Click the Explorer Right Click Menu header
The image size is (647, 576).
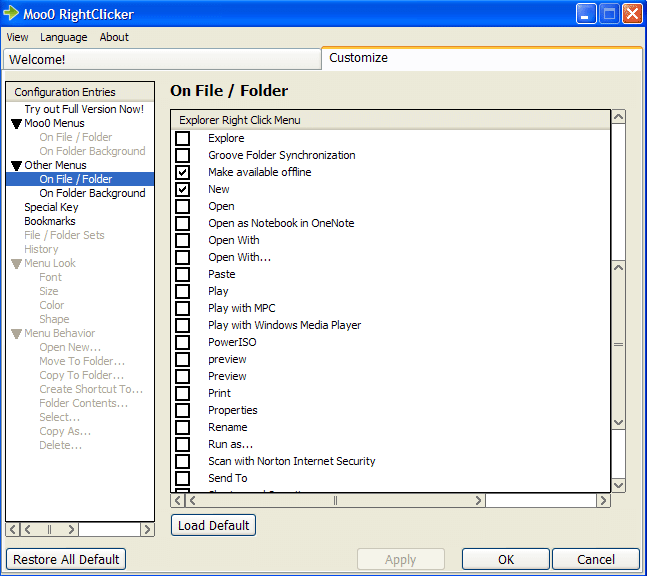(391, 120)
